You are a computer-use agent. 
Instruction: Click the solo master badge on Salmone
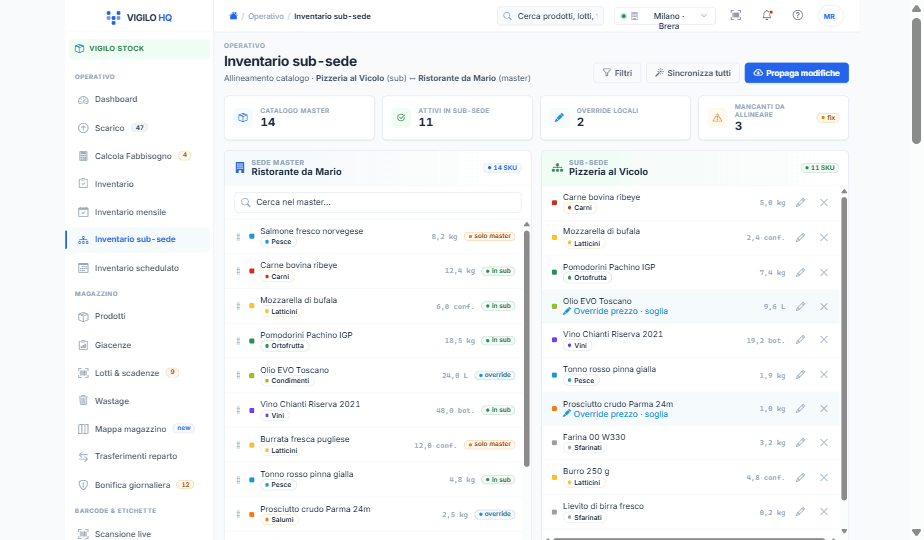pyautogui.click(x=490, y=236)
